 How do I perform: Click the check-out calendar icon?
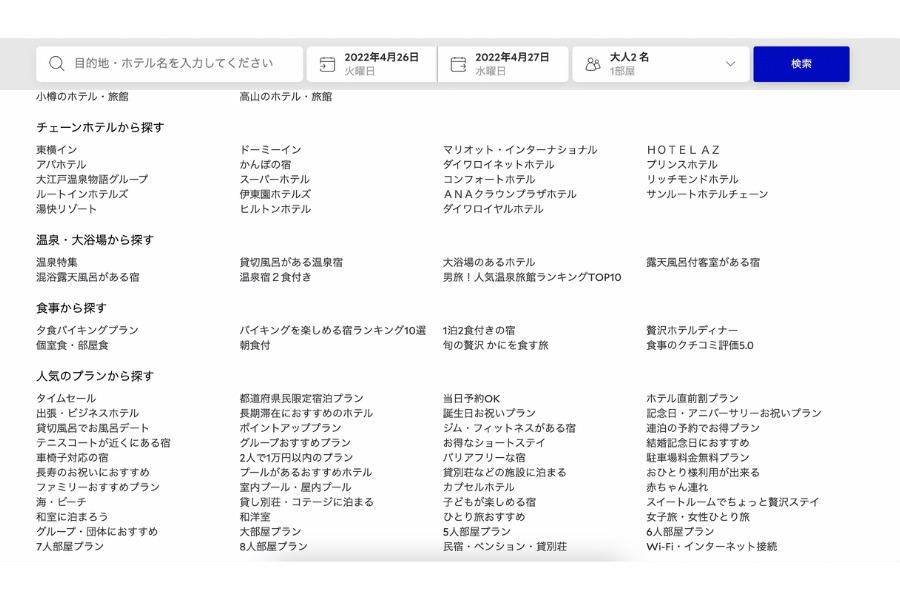(459, 64)
